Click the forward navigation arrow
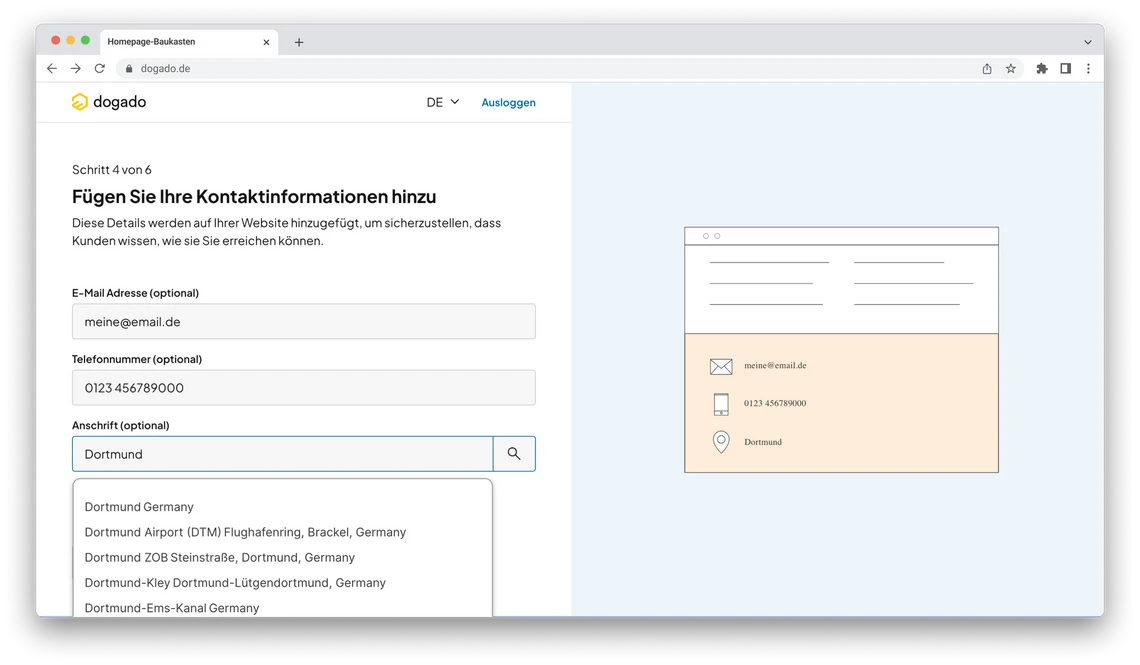This screenshot has height=665, width=1140. point(75,68)
